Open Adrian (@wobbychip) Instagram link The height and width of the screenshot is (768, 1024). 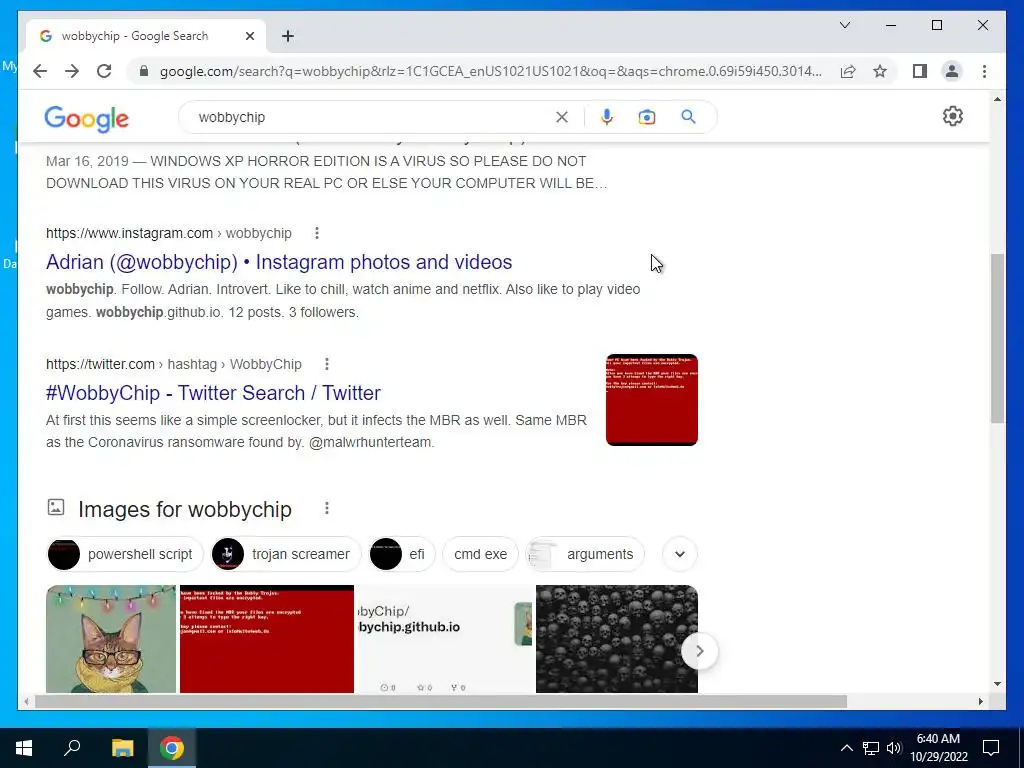click(279, 262)
